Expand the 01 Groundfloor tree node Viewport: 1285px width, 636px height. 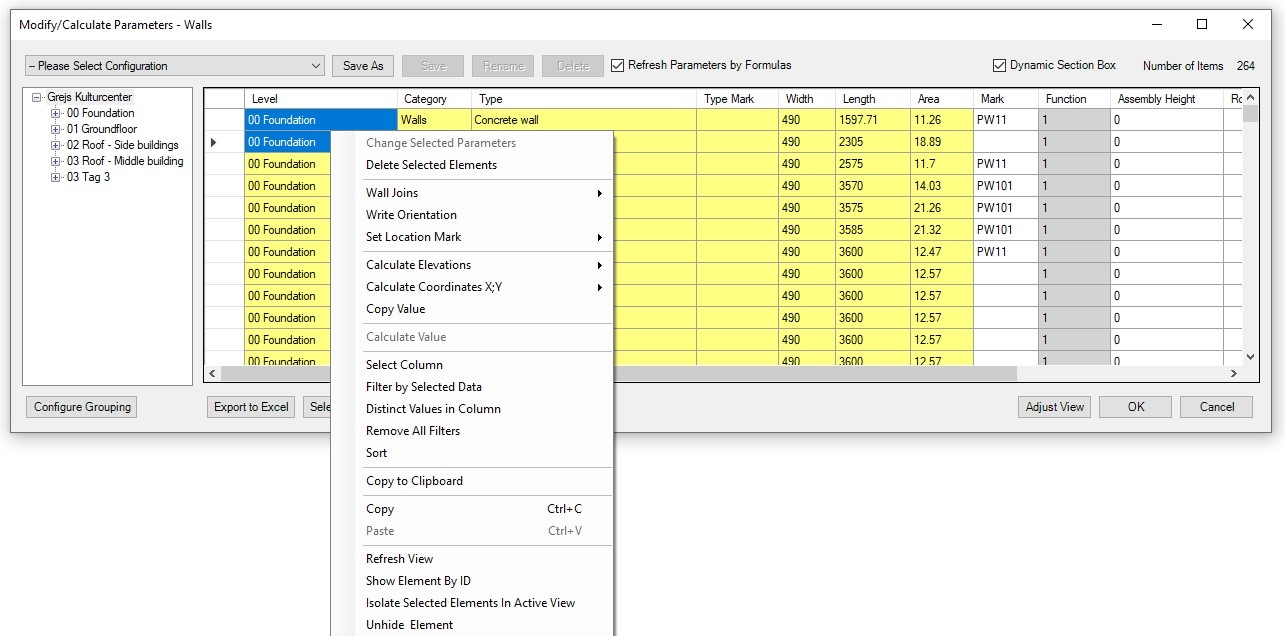click(x=56, y=130)
